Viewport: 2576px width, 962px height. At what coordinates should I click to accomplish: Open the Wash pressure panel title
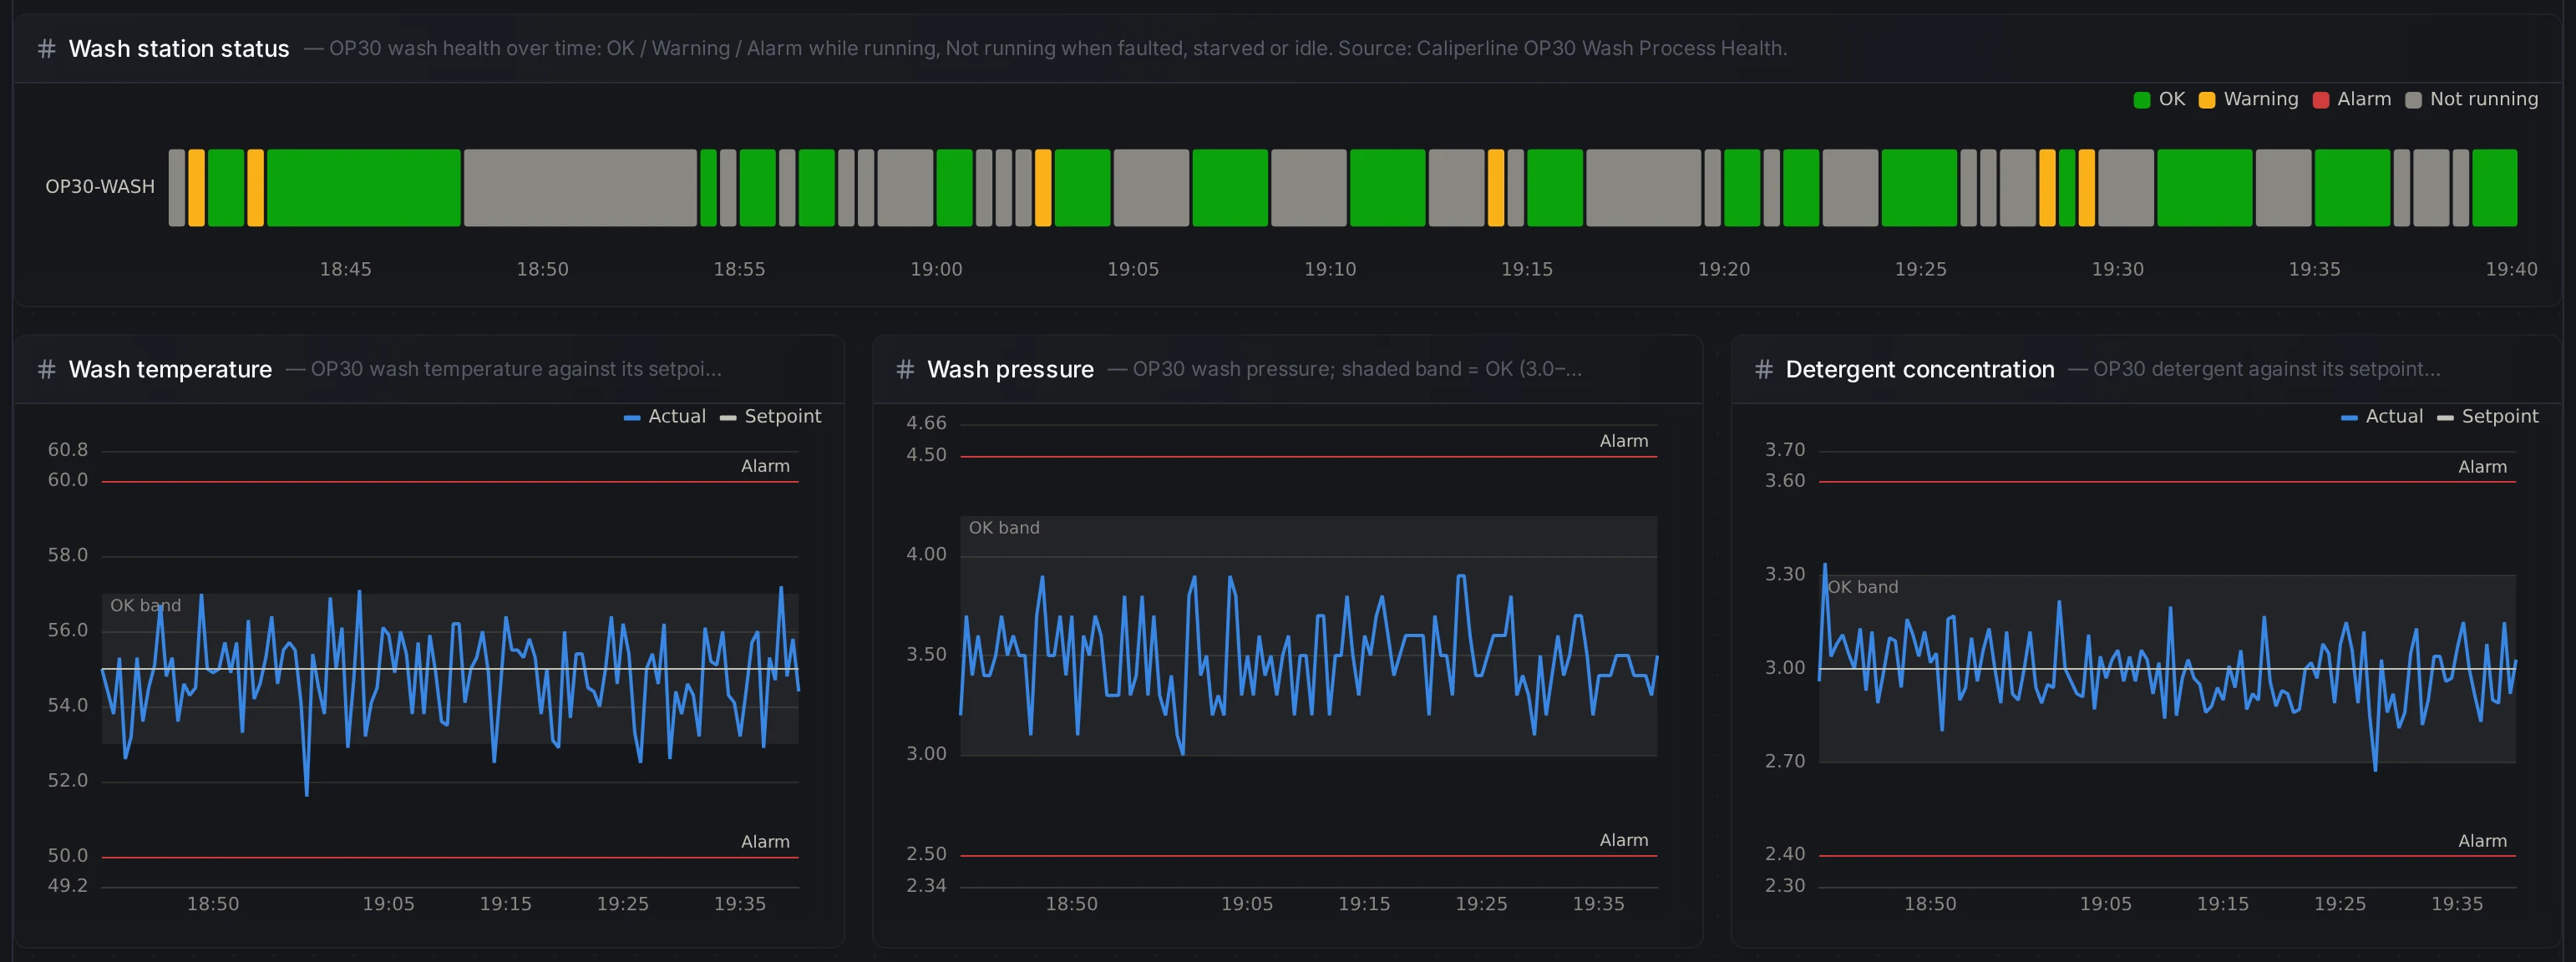click(x=1010, y=369)
